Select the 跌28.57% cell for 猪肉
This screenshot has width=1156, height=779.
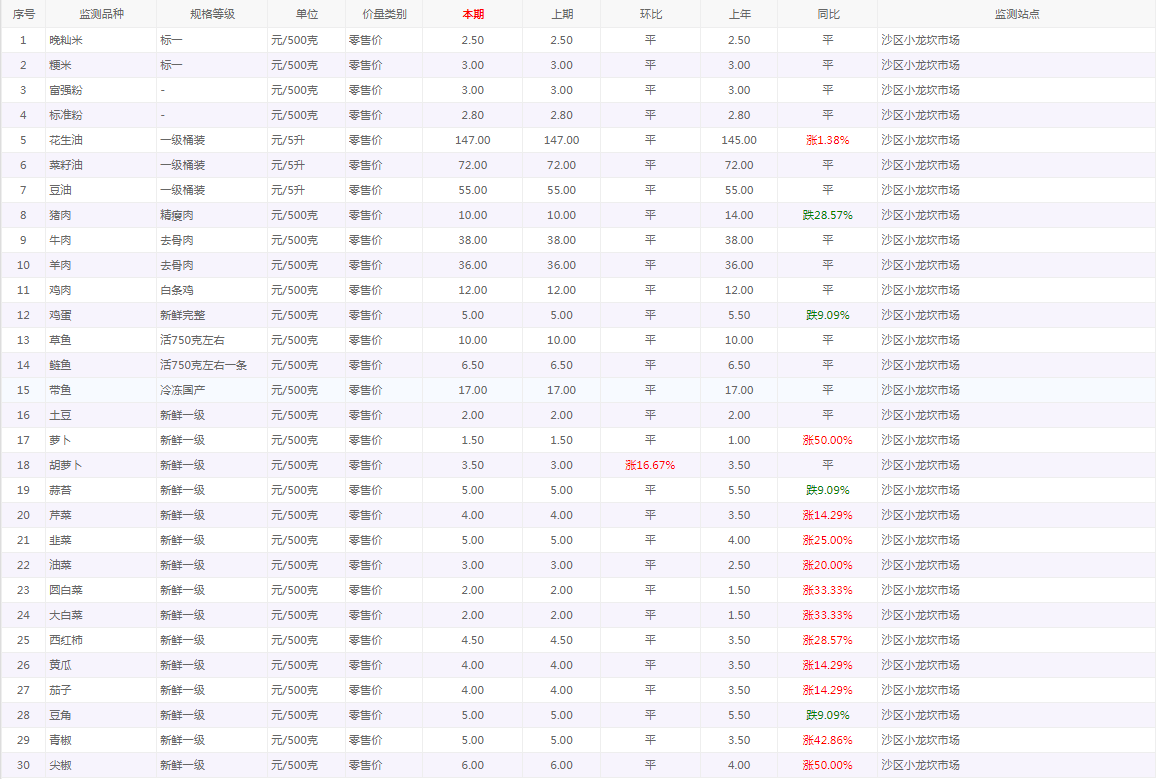pos(827,215)
